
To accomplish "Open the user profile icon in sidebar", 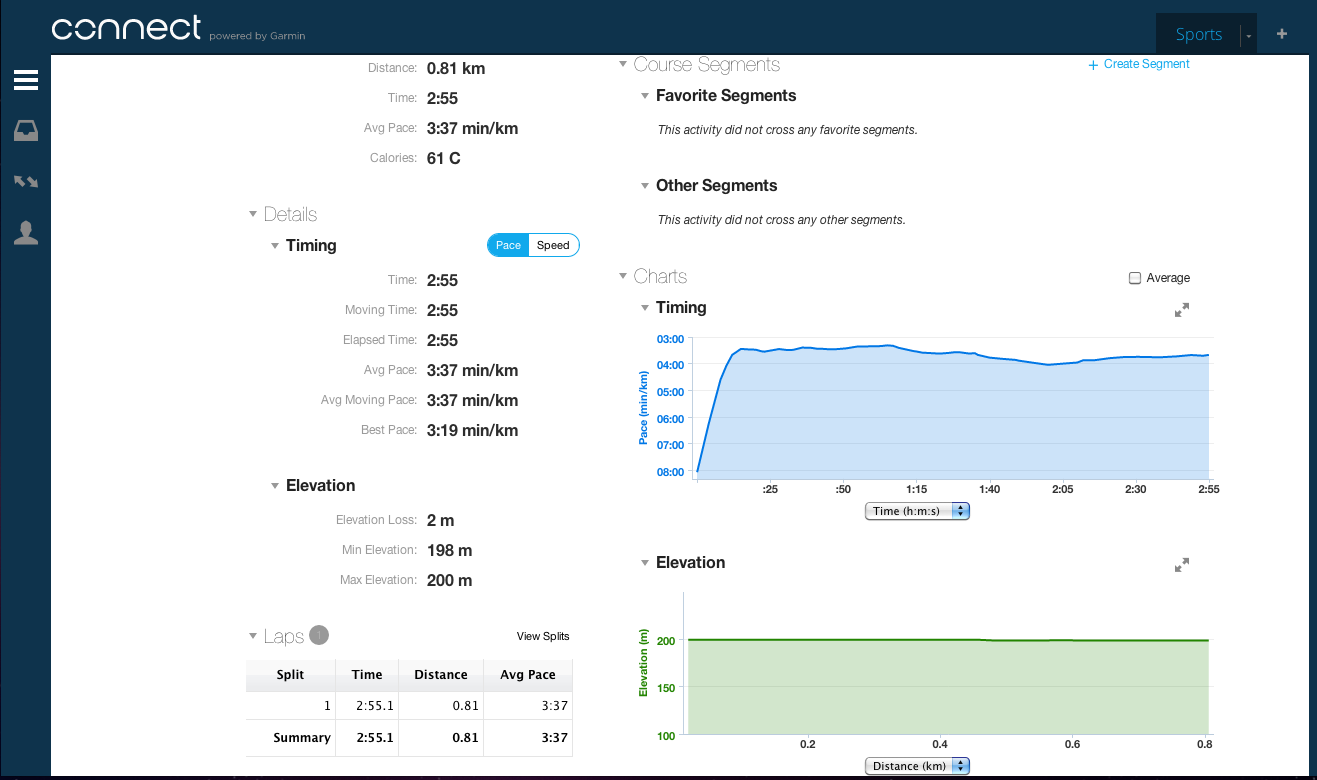I will click(x=26, y=233).
